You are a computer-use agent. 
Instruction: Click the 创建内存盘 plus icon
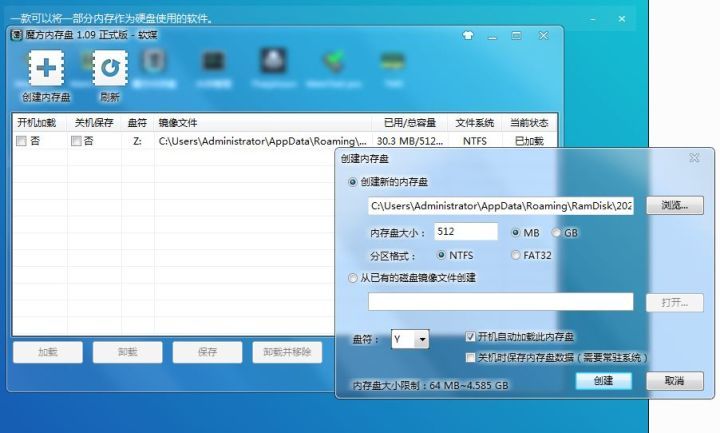[46, 68]
